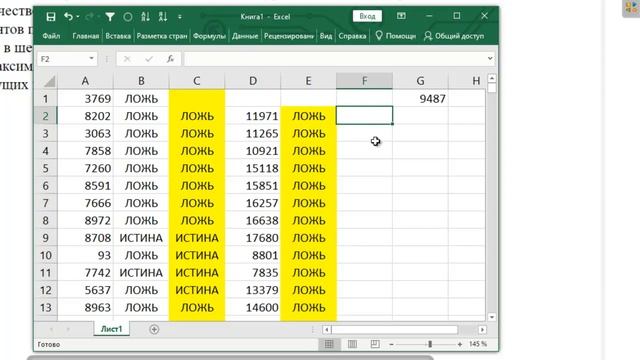Viewport: 640px width, 360px height.
Task: Open the Рецензирование tab
Action: [289, 36]
